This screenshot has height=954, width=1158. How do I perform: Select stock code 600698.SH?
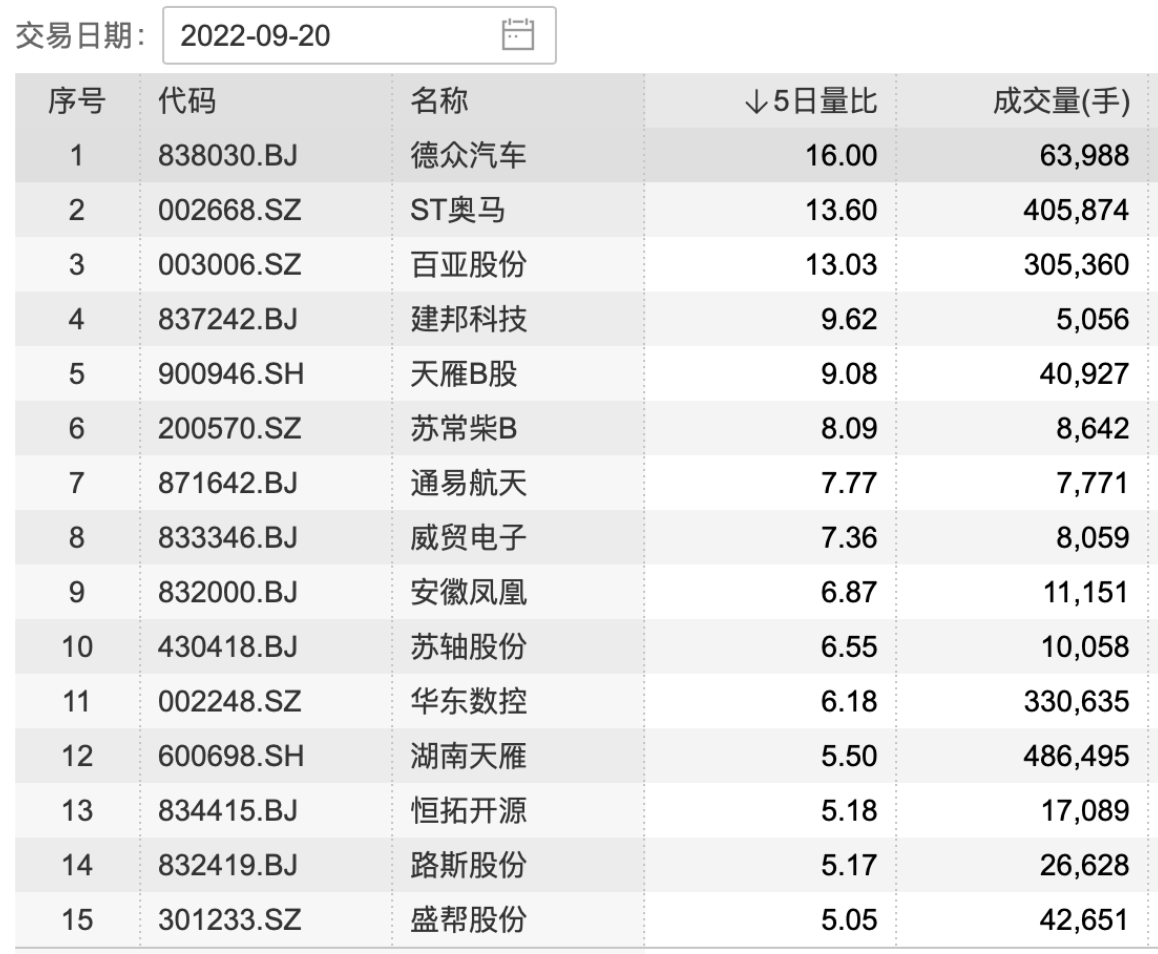(x=230, y=756)
